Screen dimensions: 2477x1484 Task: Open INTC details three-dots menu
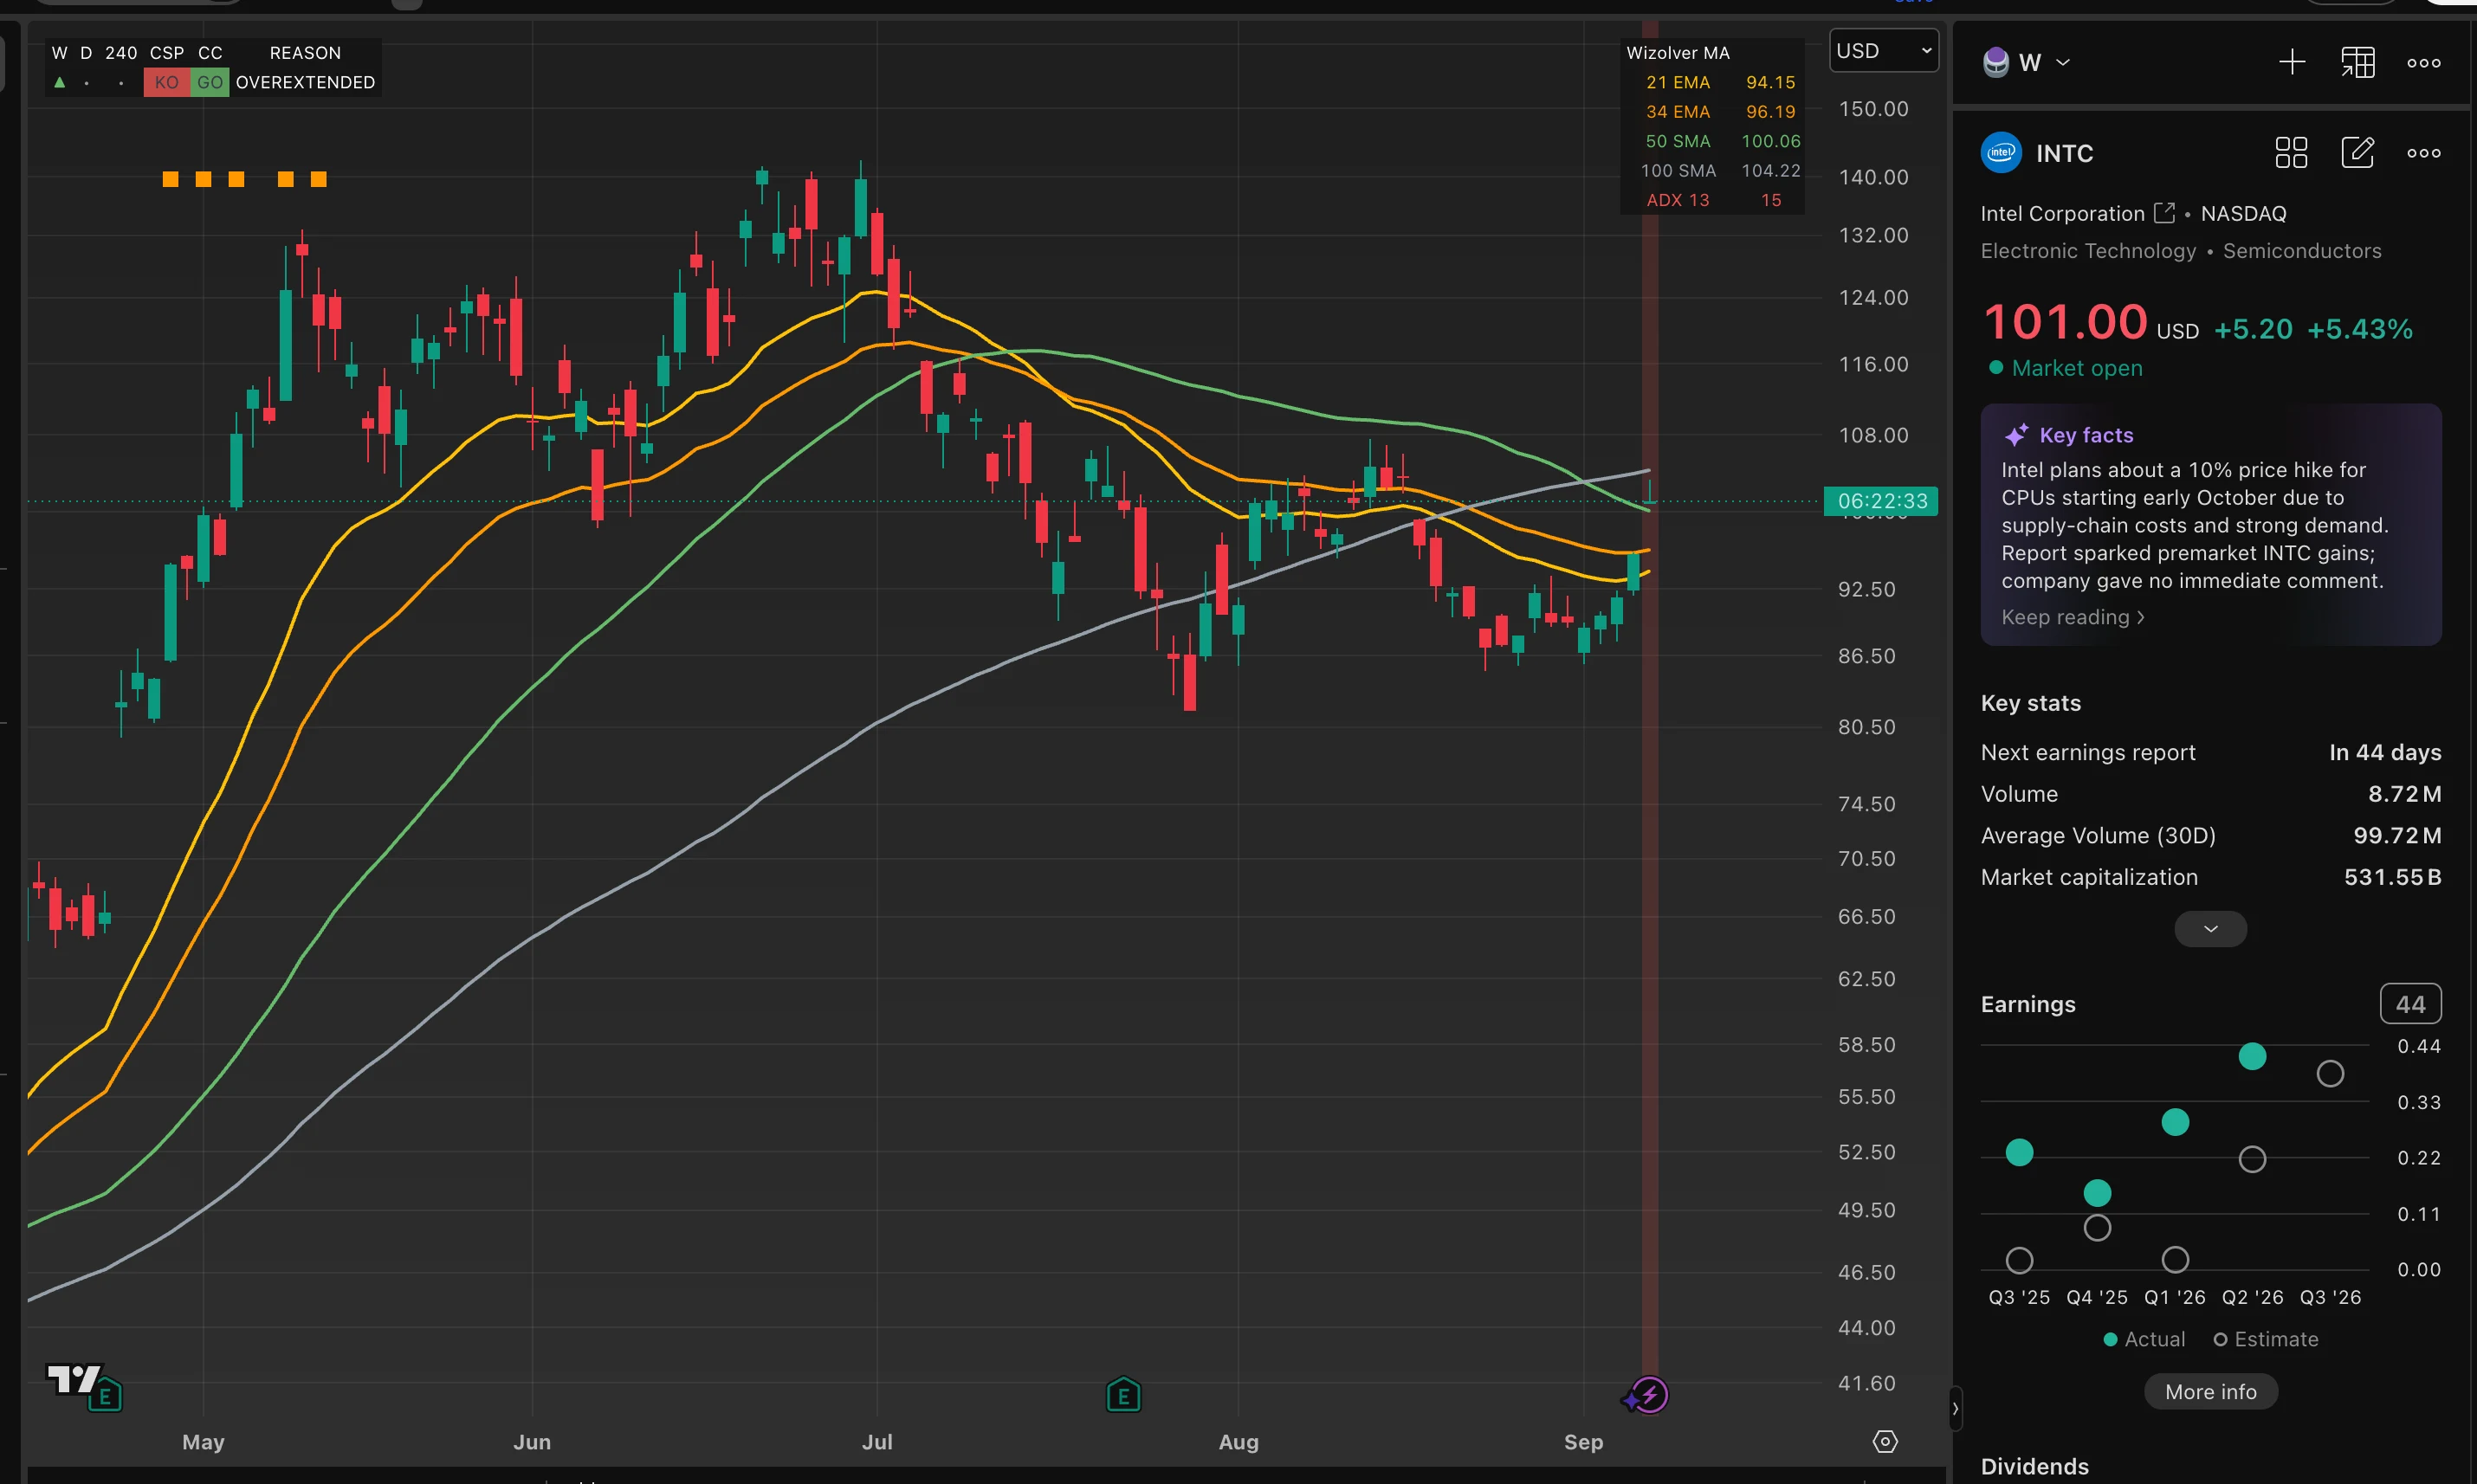[x=2423, y=152]
